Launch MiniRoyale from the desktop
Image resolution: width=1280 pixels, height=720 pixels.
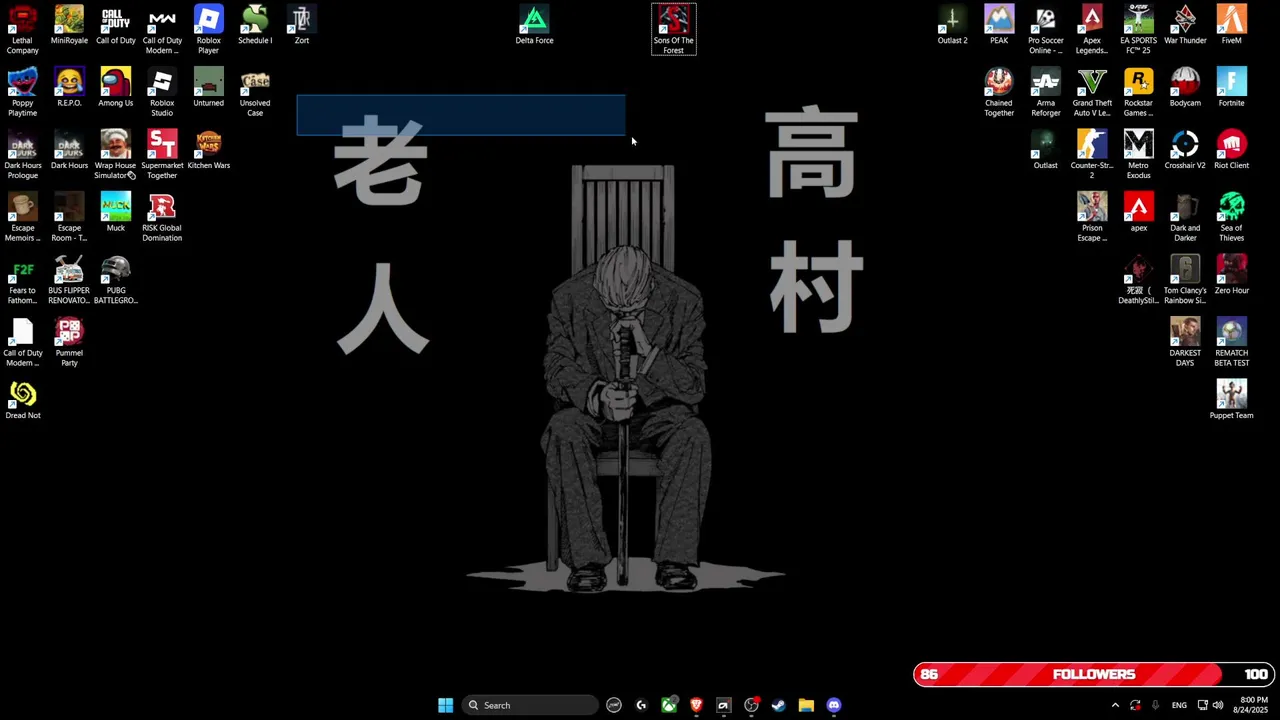tap(69, 26)
